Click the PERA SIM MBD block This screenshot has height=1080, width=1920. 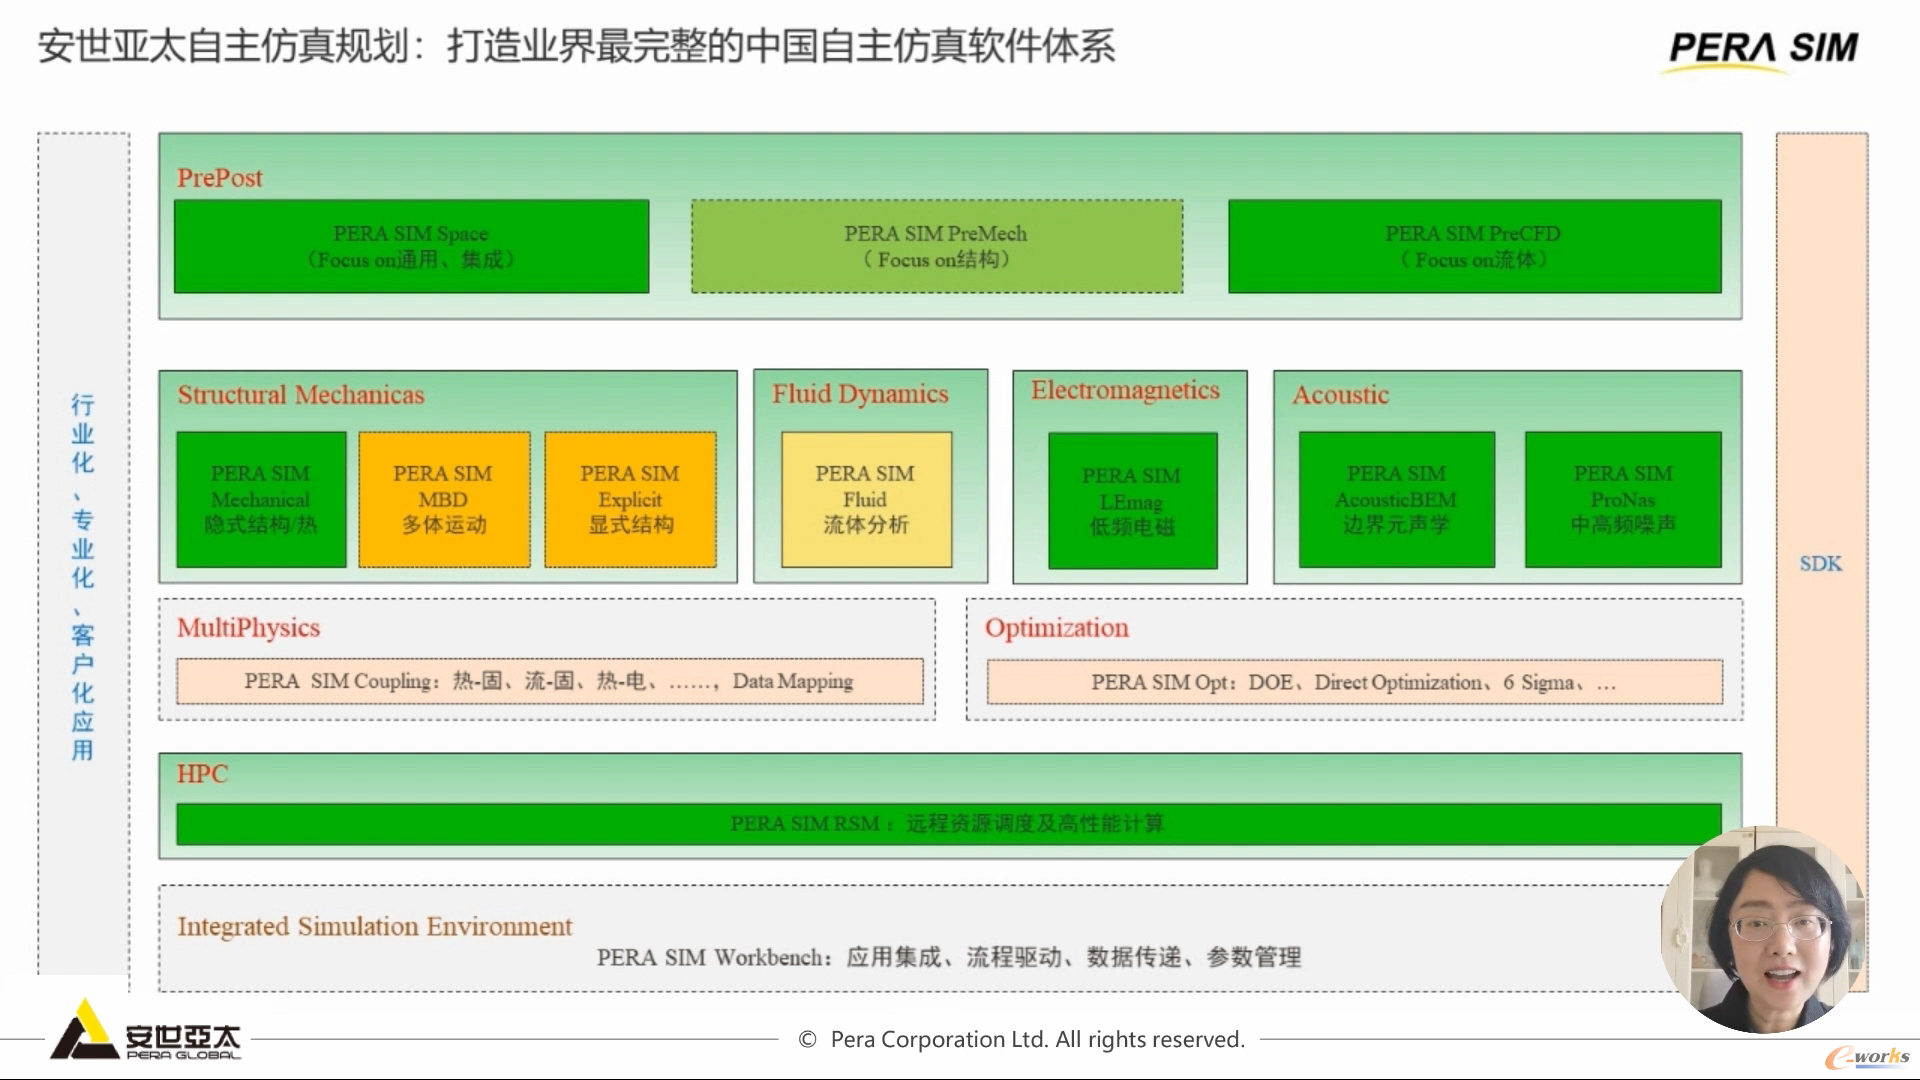[444, 499]
